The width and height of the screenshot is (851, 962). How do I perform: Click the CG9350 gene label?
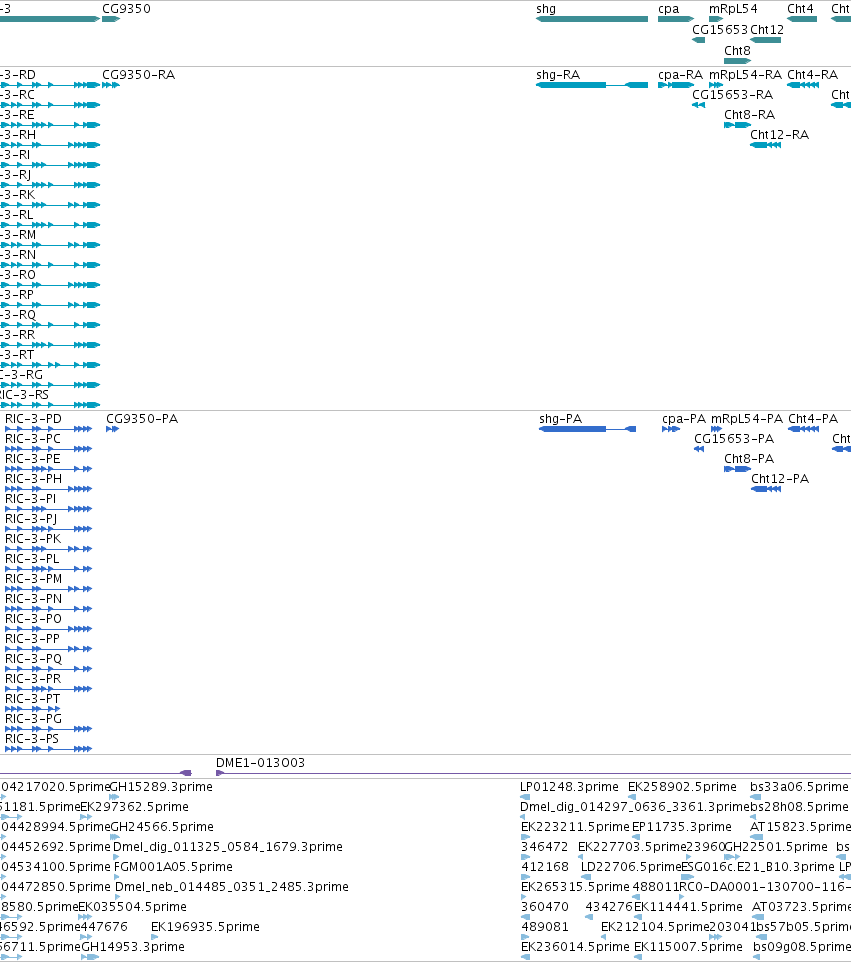(x=126, y=9)
